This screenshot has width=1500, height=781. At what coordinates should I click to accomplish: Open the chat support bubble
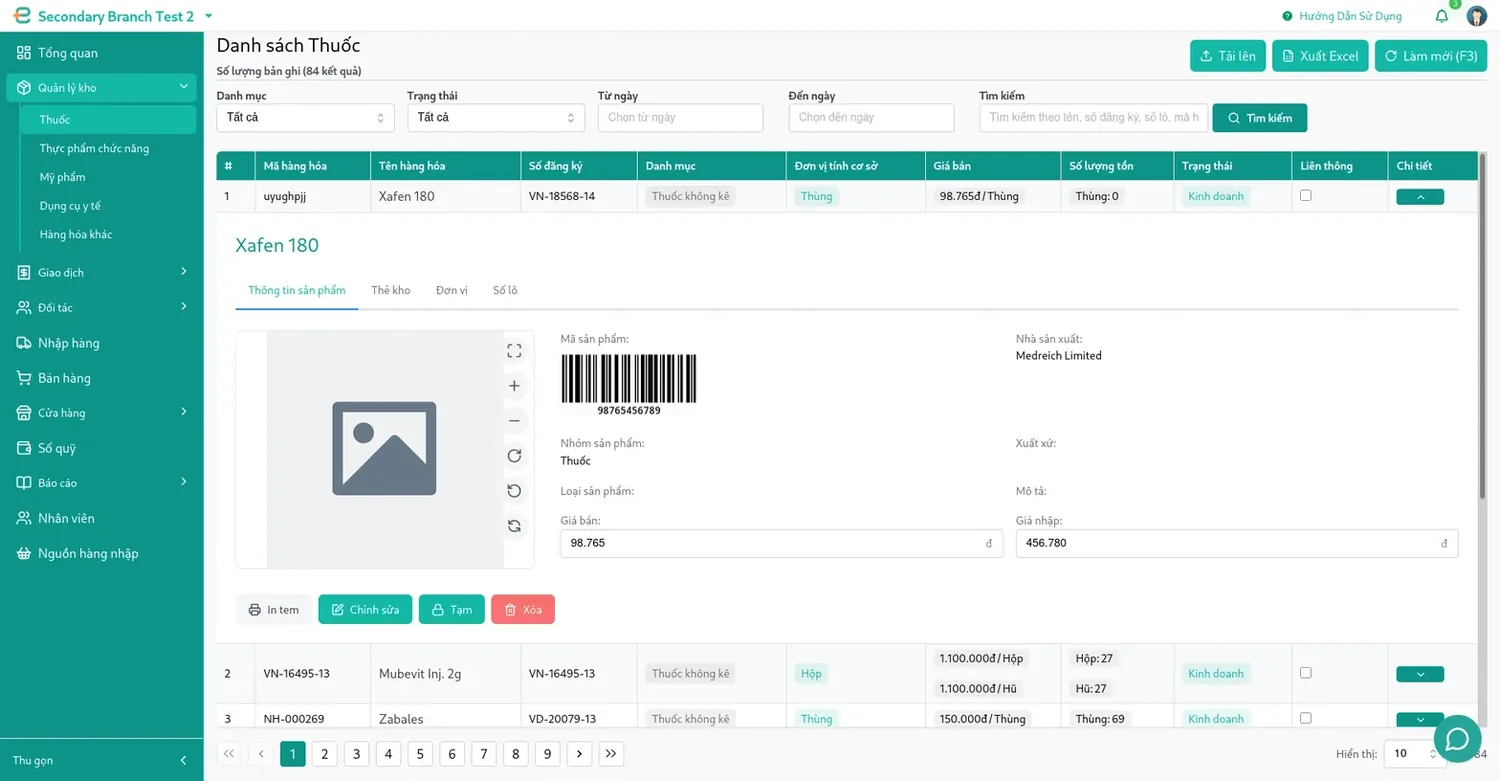[1458, 739]
